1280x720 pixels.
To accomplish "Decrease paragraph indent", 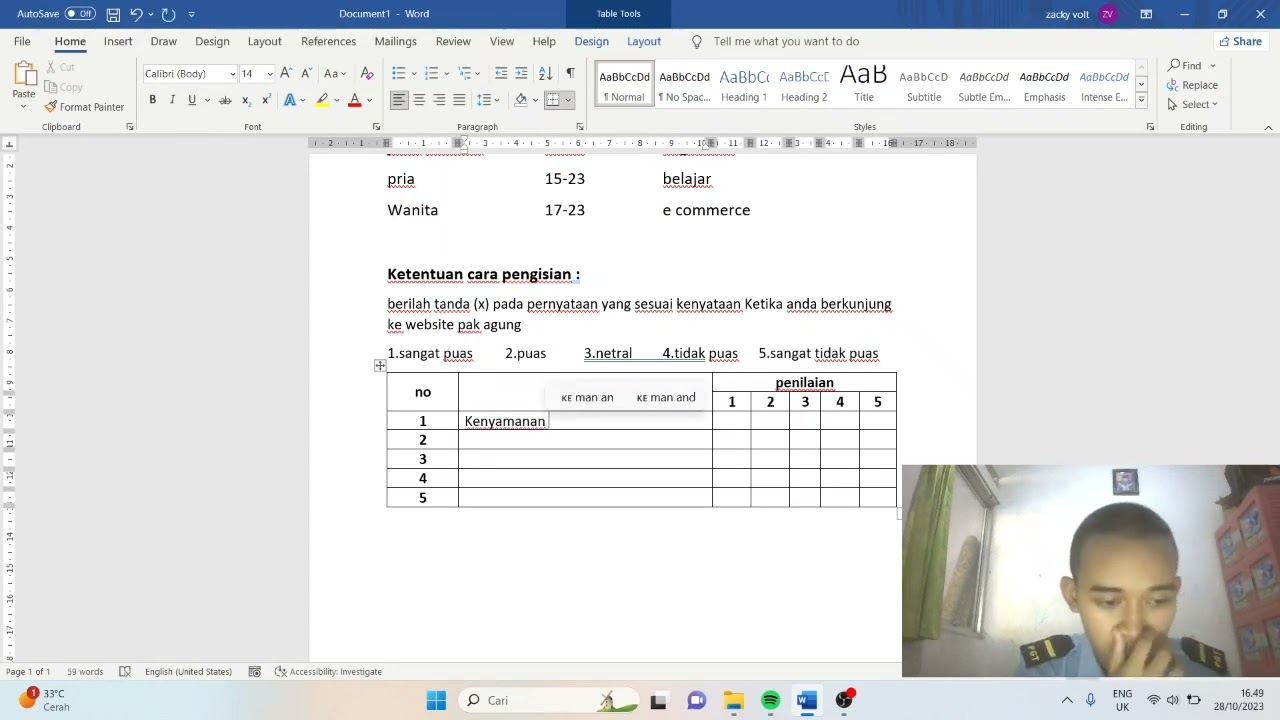I will [501, 73].
